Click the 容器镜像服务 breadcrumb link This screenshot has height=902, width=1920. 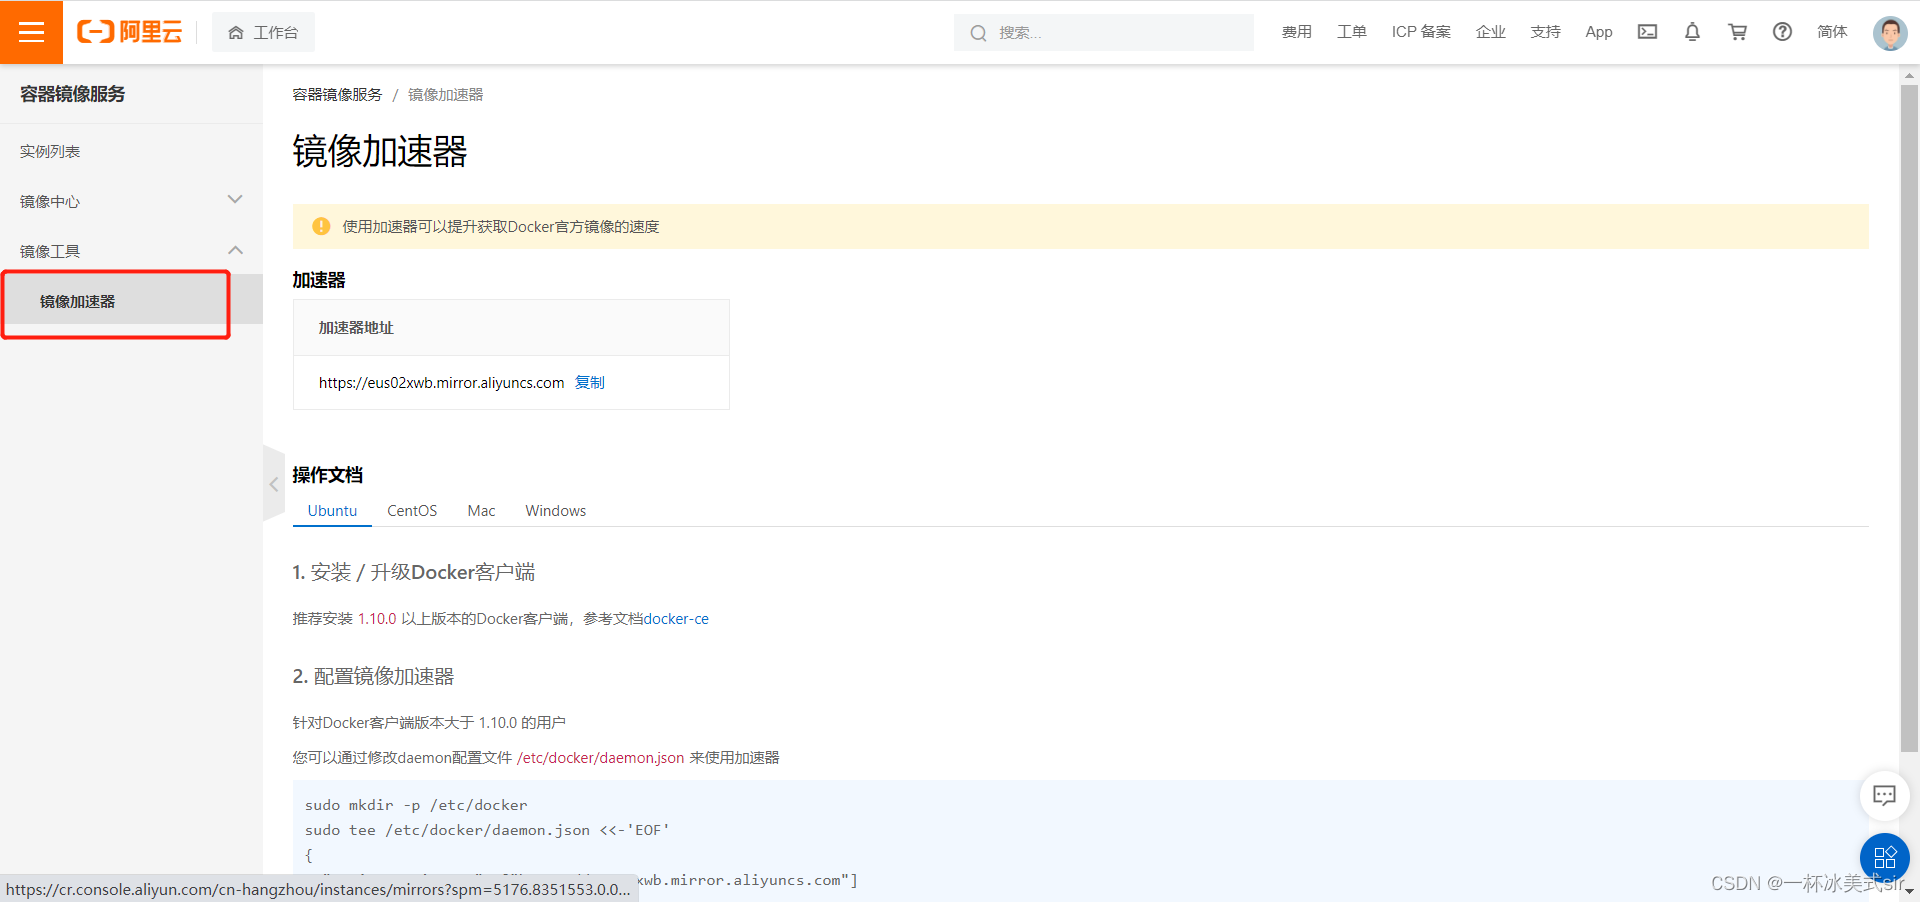(x=337, y=94)
